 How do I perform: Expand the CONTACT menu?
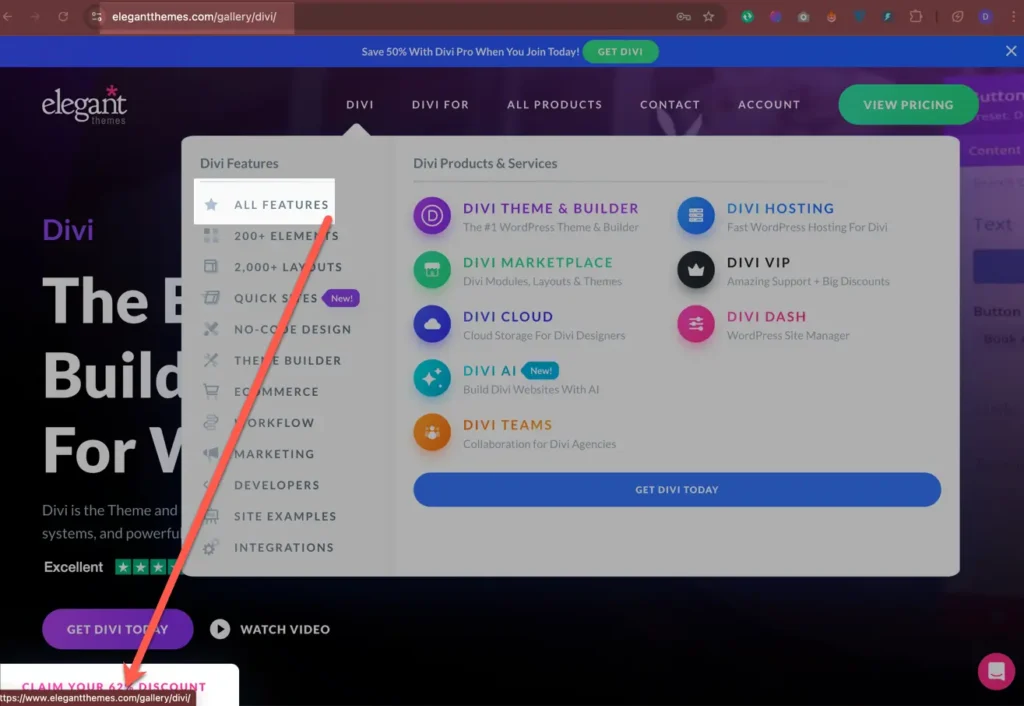669,104
